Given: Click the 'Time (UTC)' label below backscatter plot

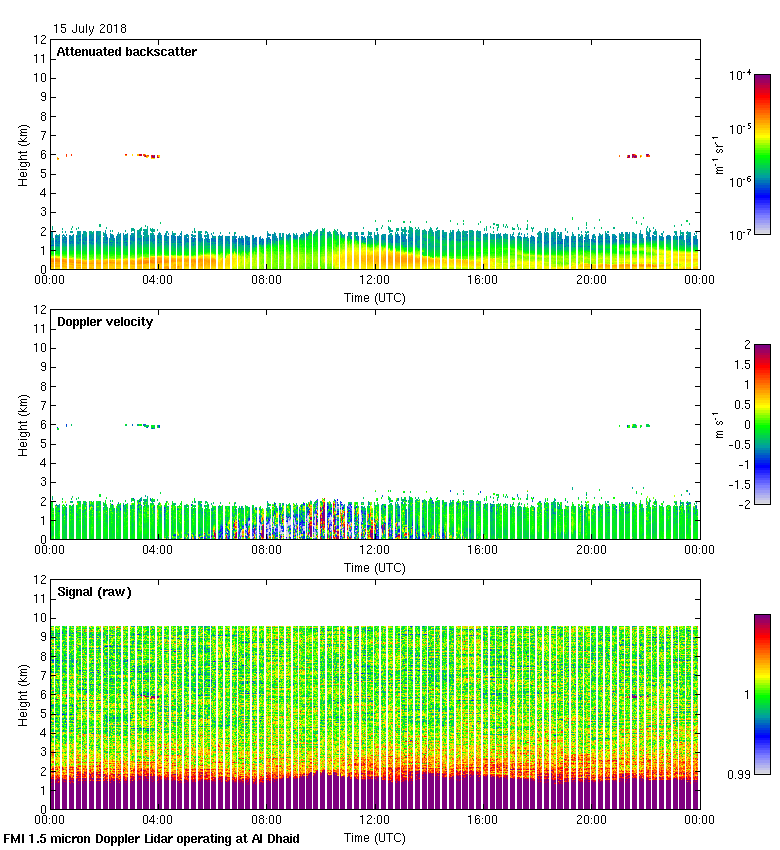Looking at the screenshot, I should (x=375, y=297).
